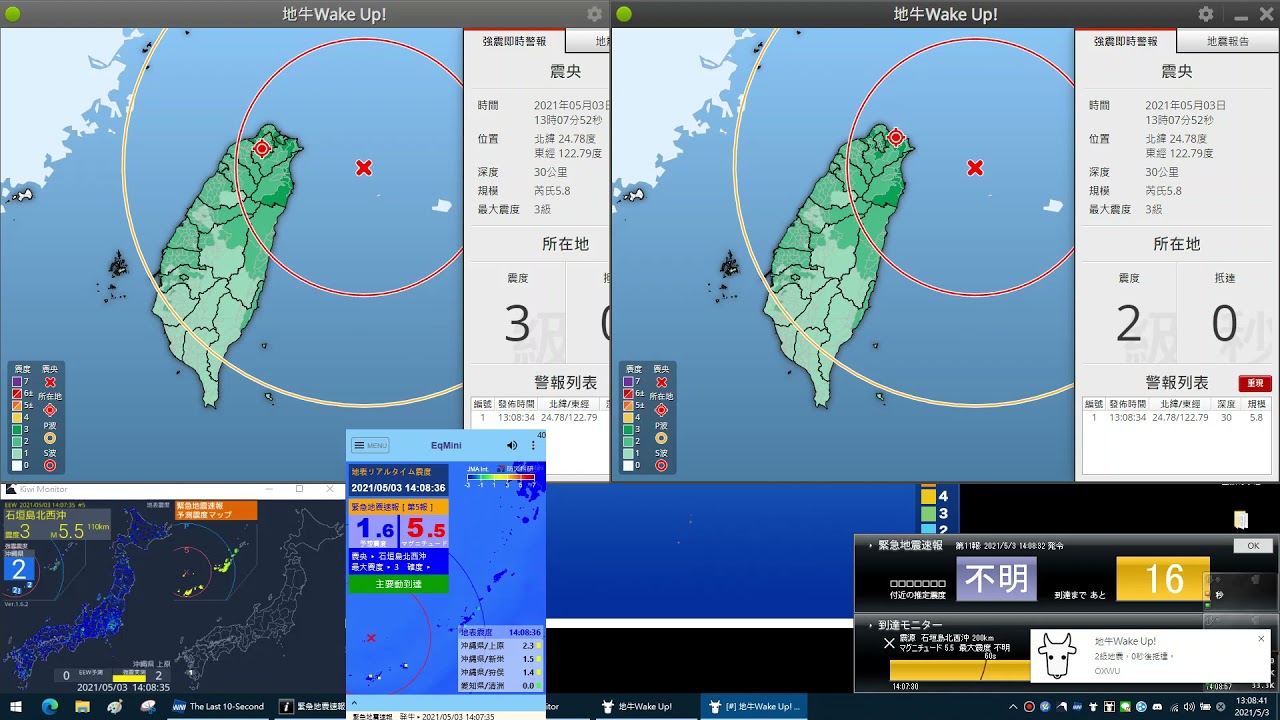Select alert row 1 in left window 警報列表
Viewport: 1280px width, 720px height.
click(538, 418)
